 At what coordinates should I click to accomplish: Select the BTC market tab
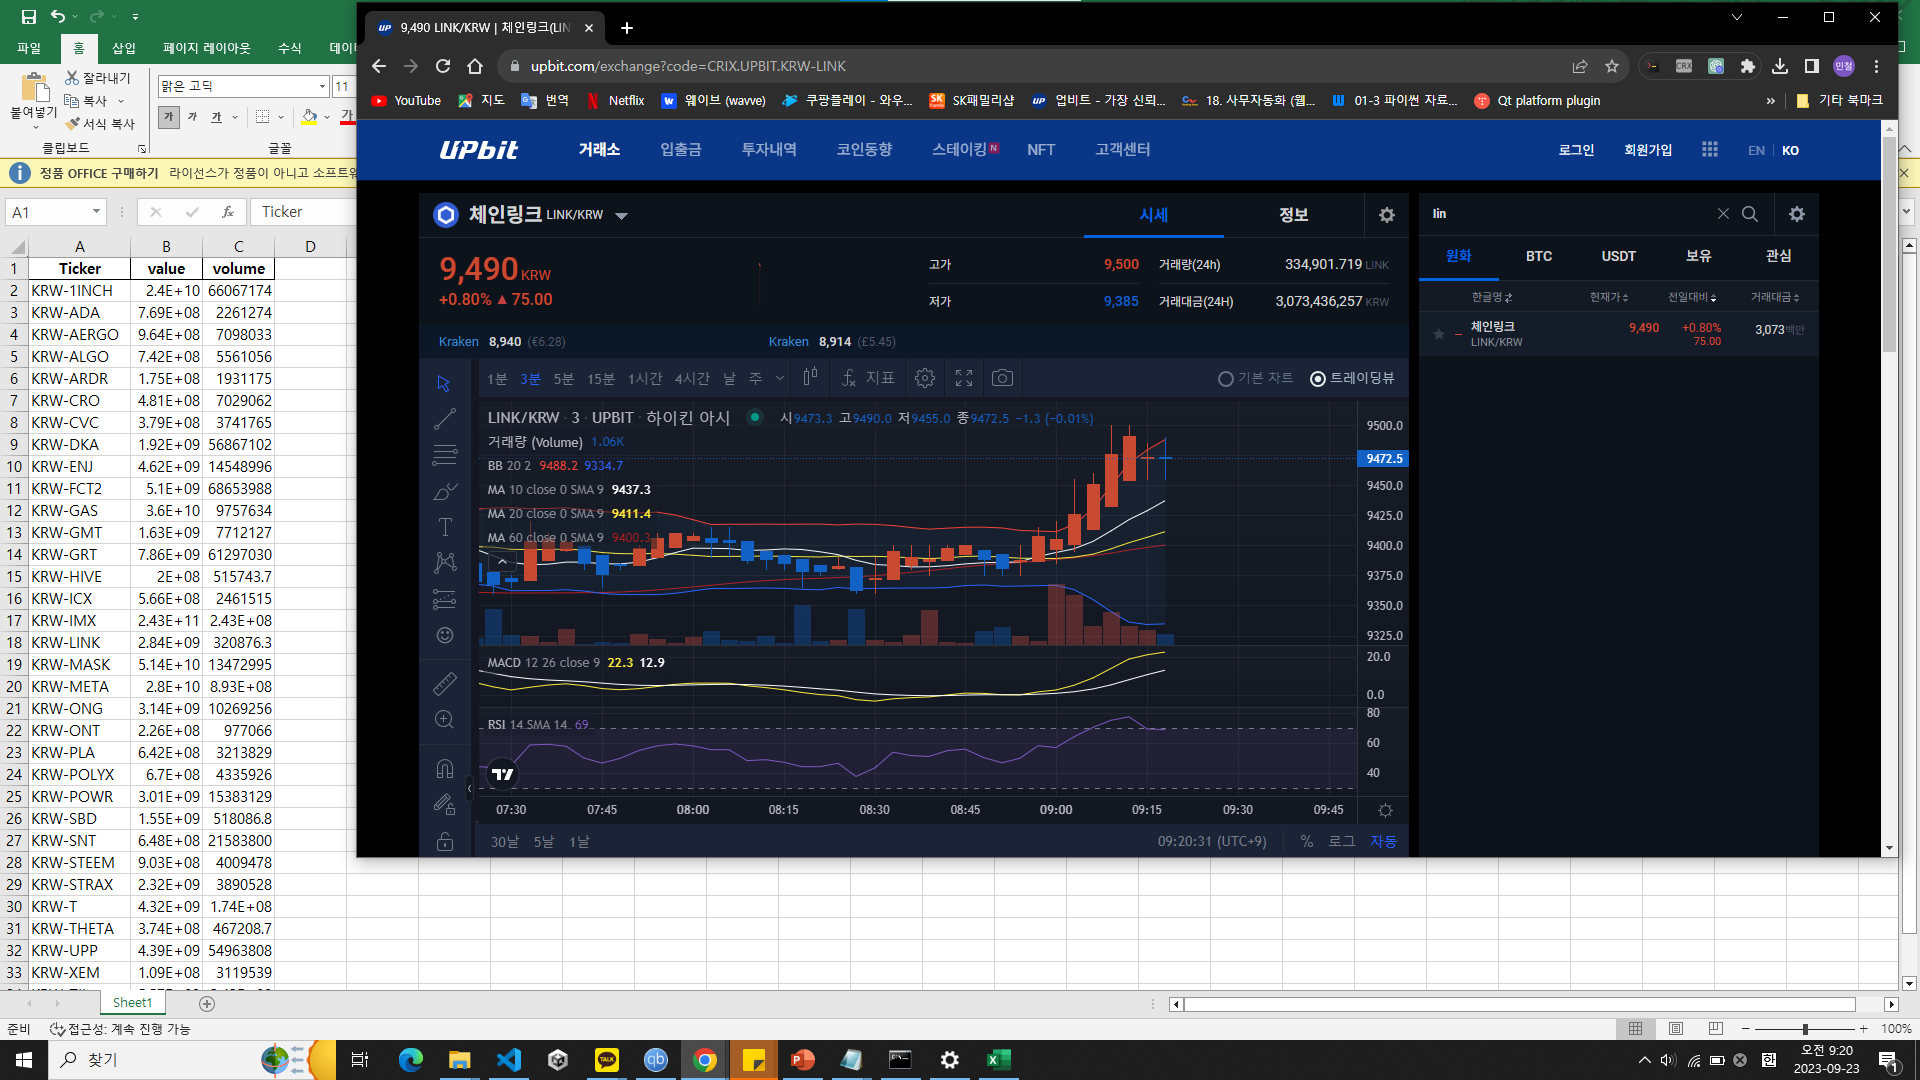coord(1538,256)
